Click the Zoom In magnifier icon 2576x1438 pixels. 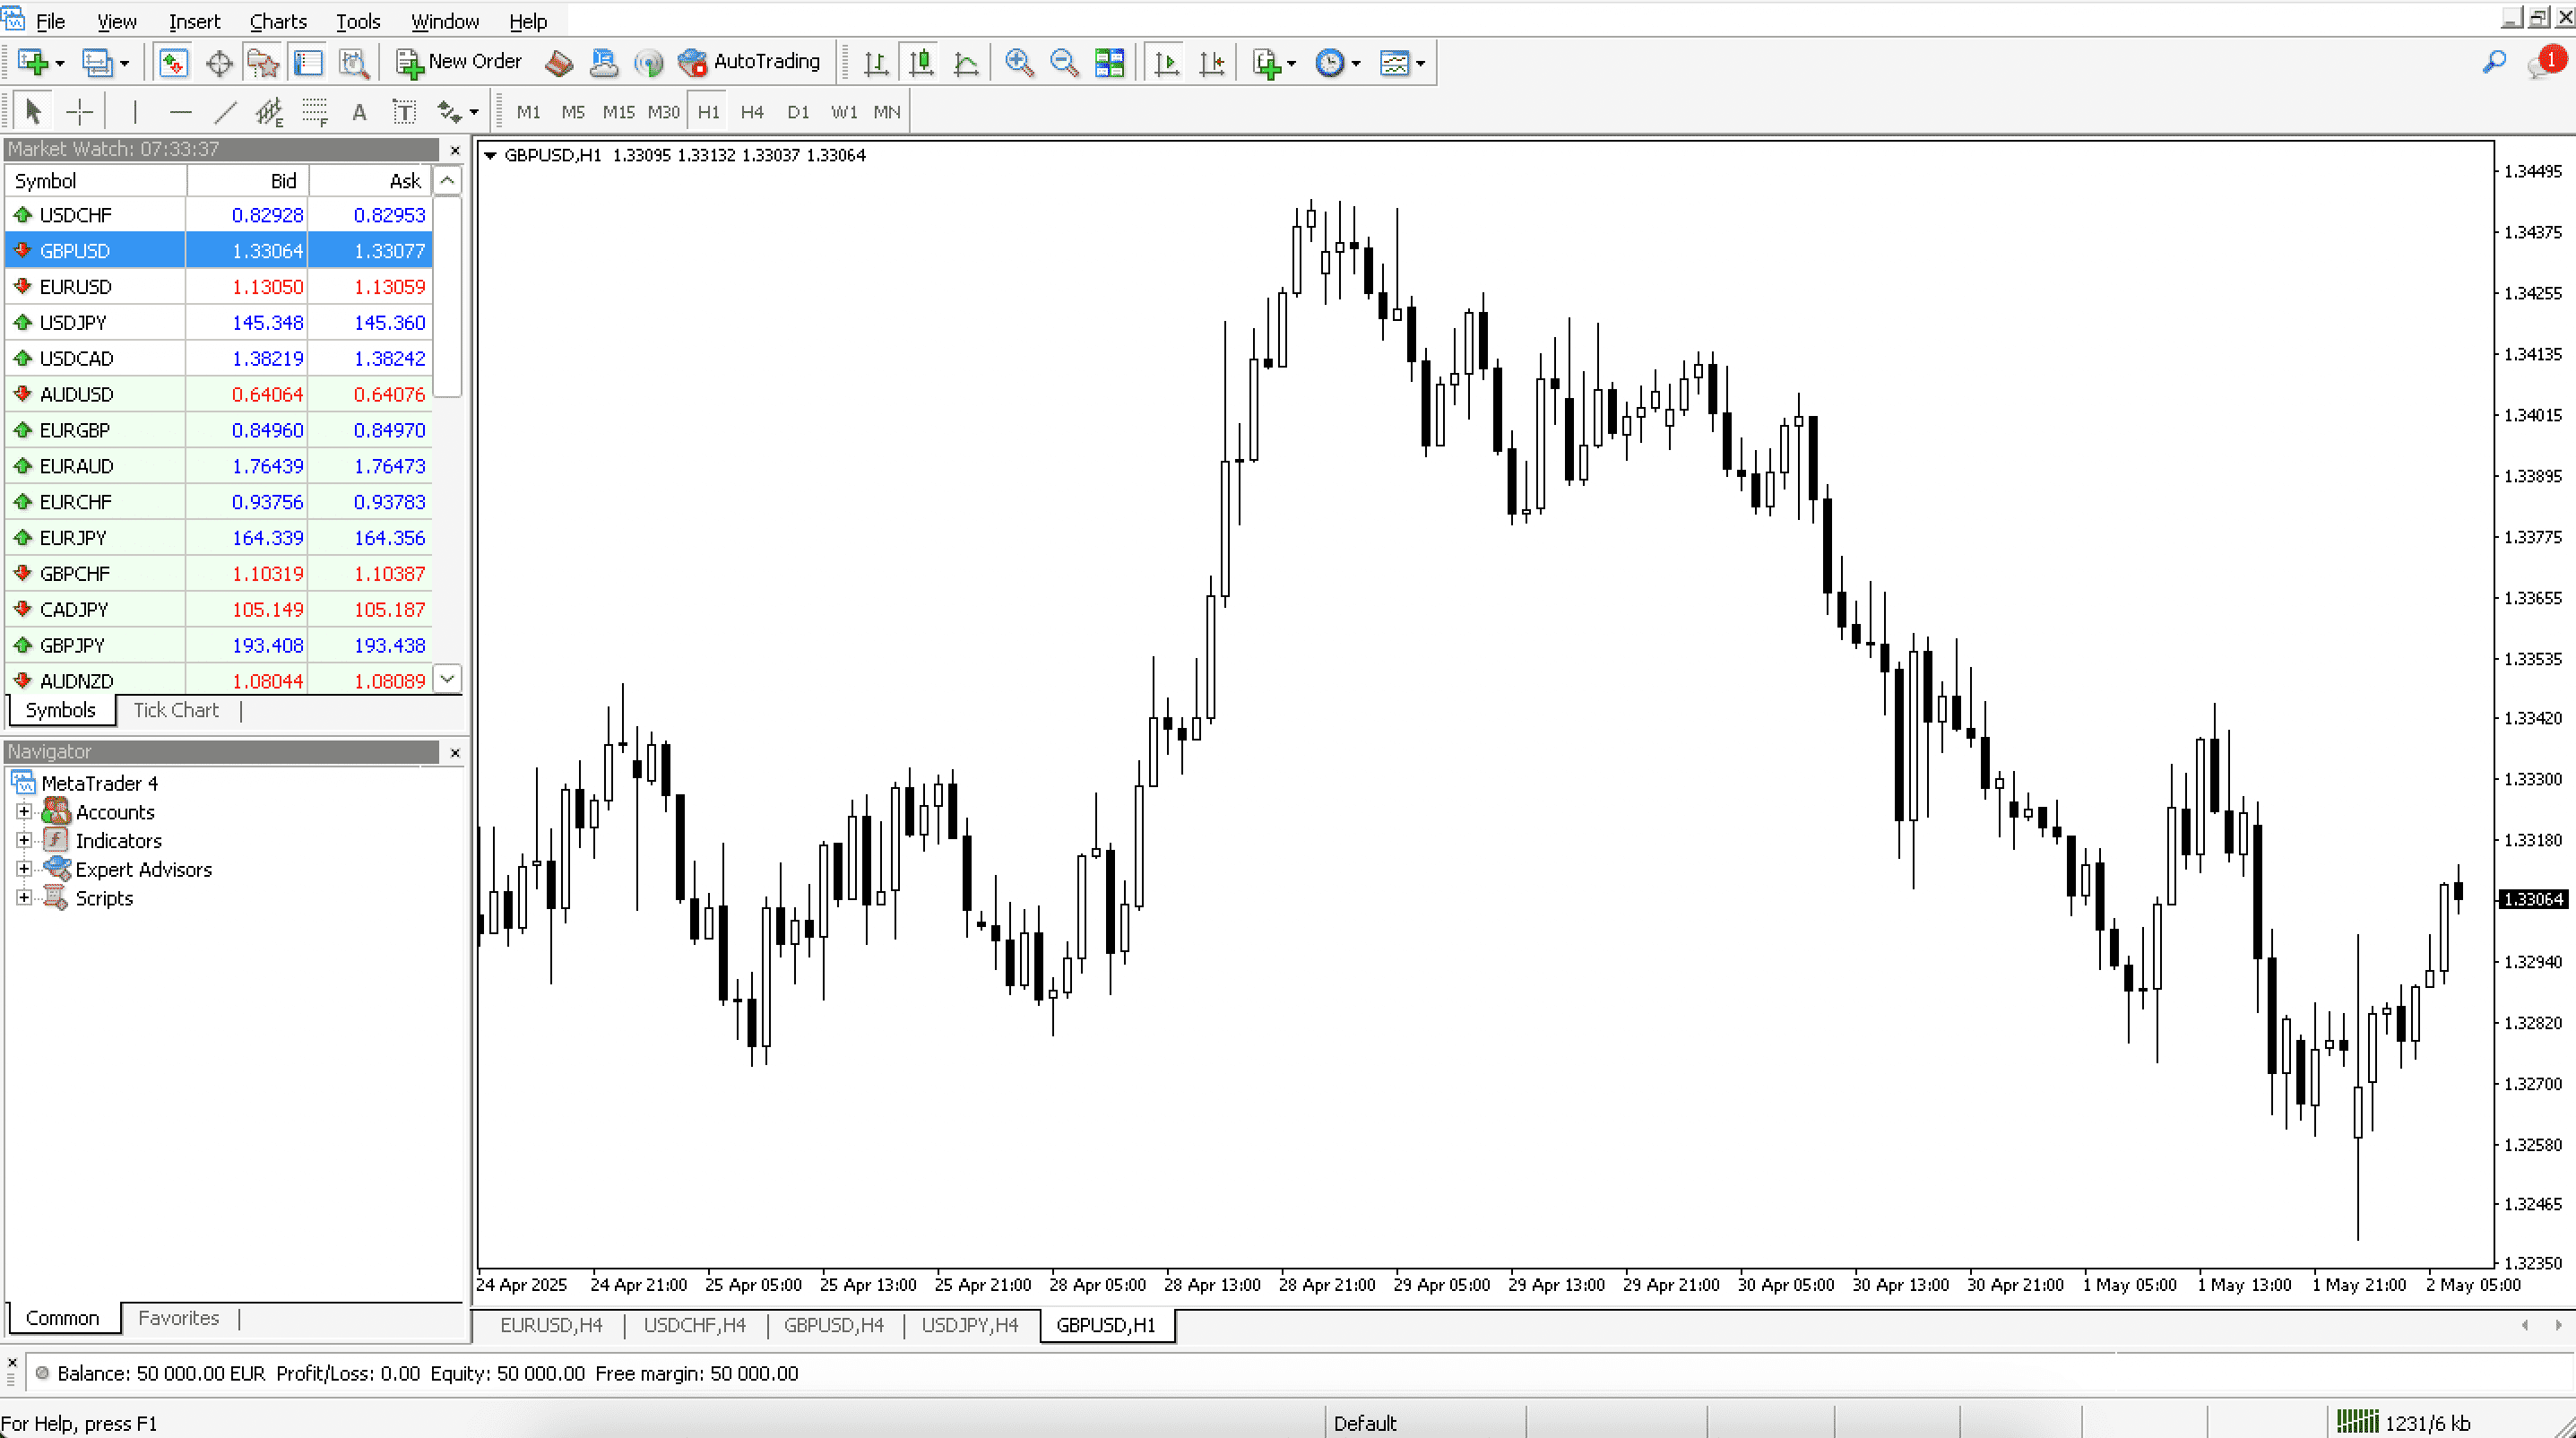pyautogui.click(x=1019, y=63)
